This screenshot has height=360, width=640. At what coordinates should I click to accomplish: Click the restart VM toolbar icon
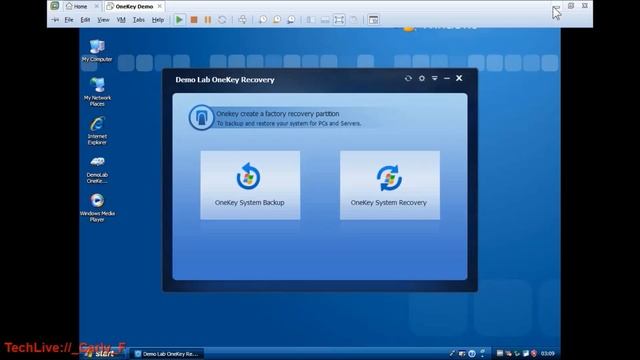click(x=222, y=20)
